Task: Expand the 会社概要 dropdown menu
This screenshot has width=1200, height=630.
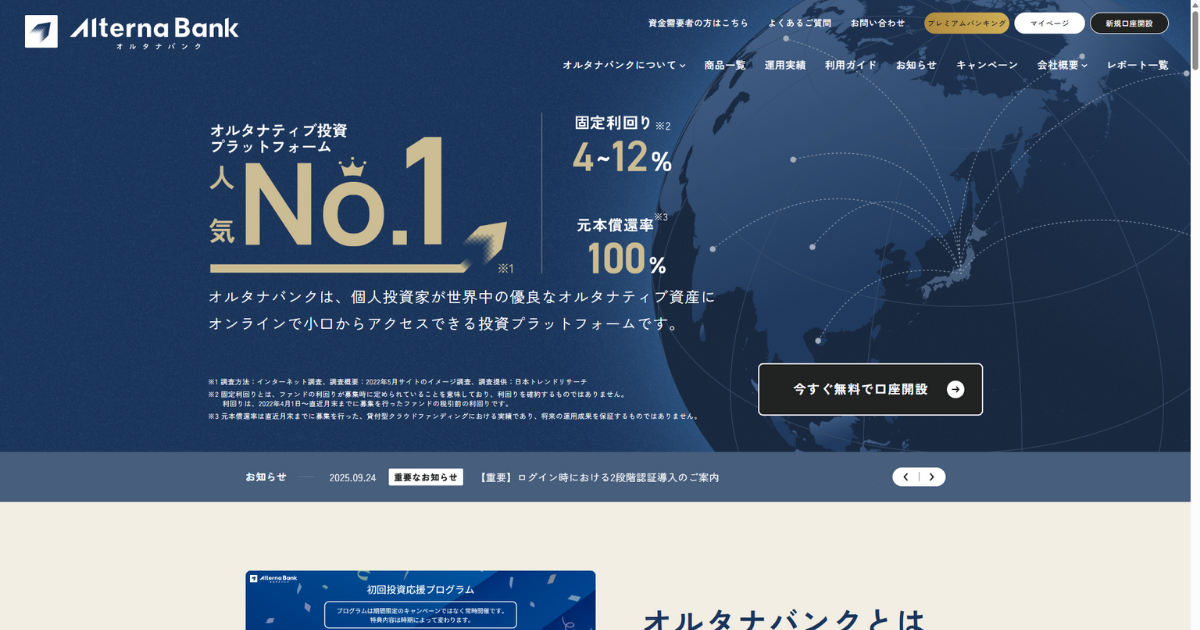Action: (1062, 65)
